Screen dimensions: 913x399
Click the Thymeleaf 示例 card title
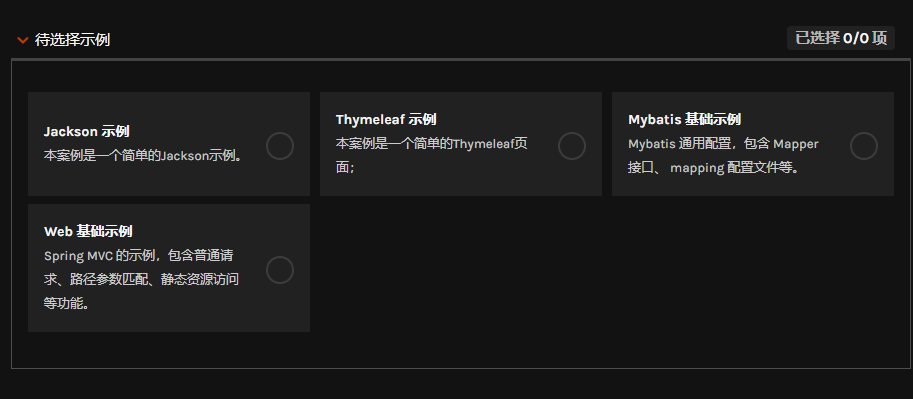pos(386,119)
